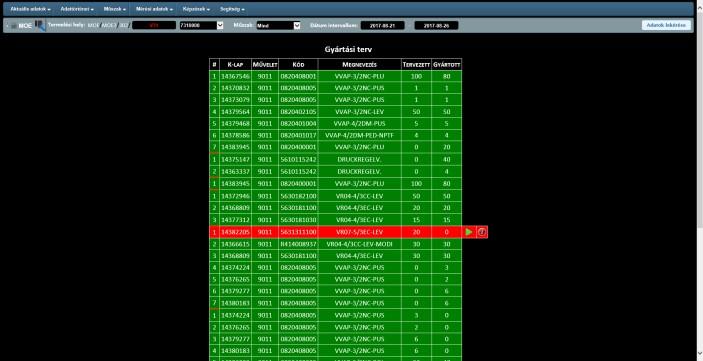Select K-lap cell 14373079
The height and width of the screenshot is (361, 703).
point(235,100)
